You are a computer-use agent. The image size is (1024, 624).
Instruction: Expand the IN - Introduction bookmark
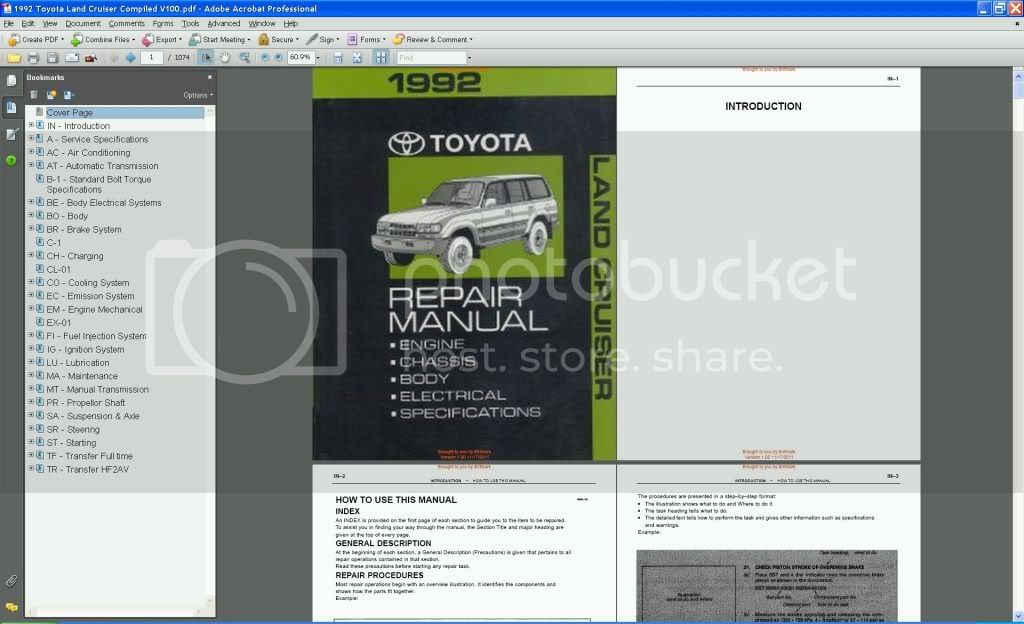click(x=31, y=126)
